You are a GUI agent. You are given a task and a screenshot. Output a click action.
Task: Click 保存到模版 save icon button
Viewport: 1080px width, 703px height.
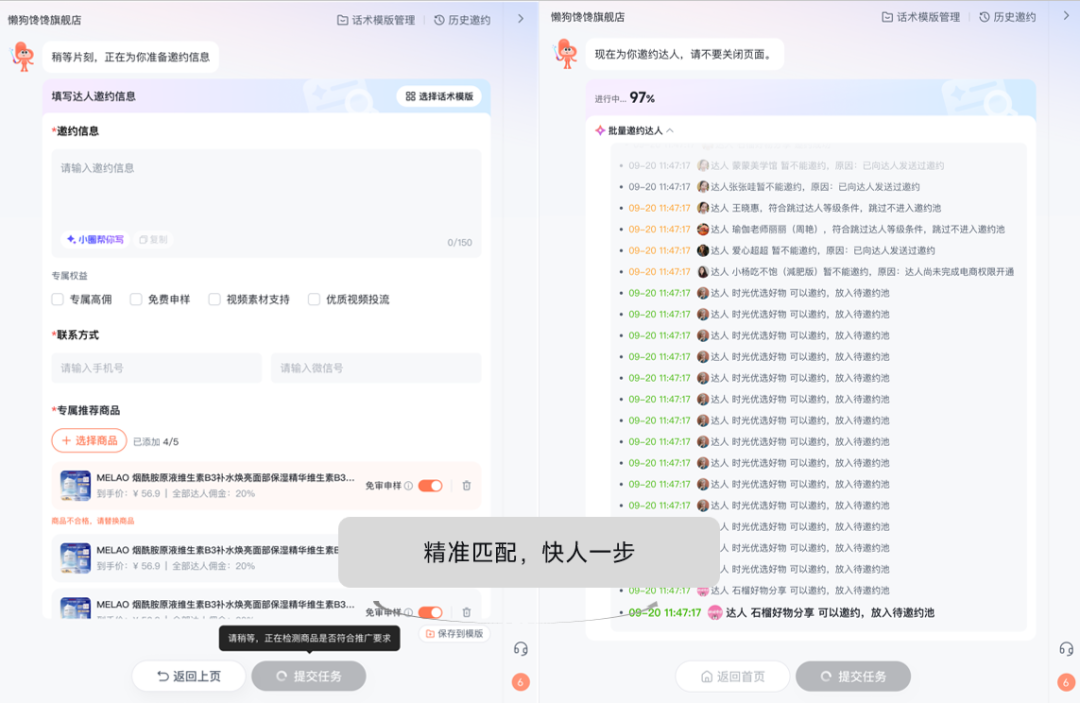pos(454,633)
